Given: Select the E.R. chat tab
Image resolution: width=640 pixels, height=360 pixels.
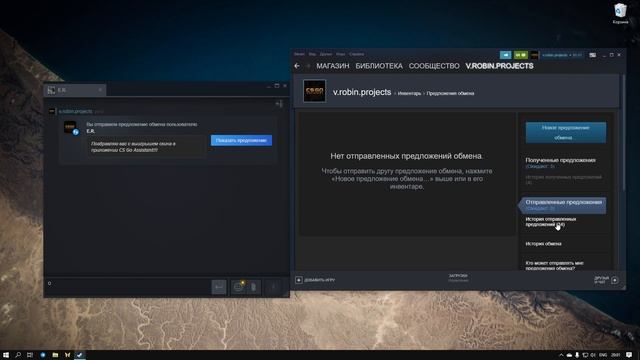Looking at the screenshot, I should [x=75, y=90].
